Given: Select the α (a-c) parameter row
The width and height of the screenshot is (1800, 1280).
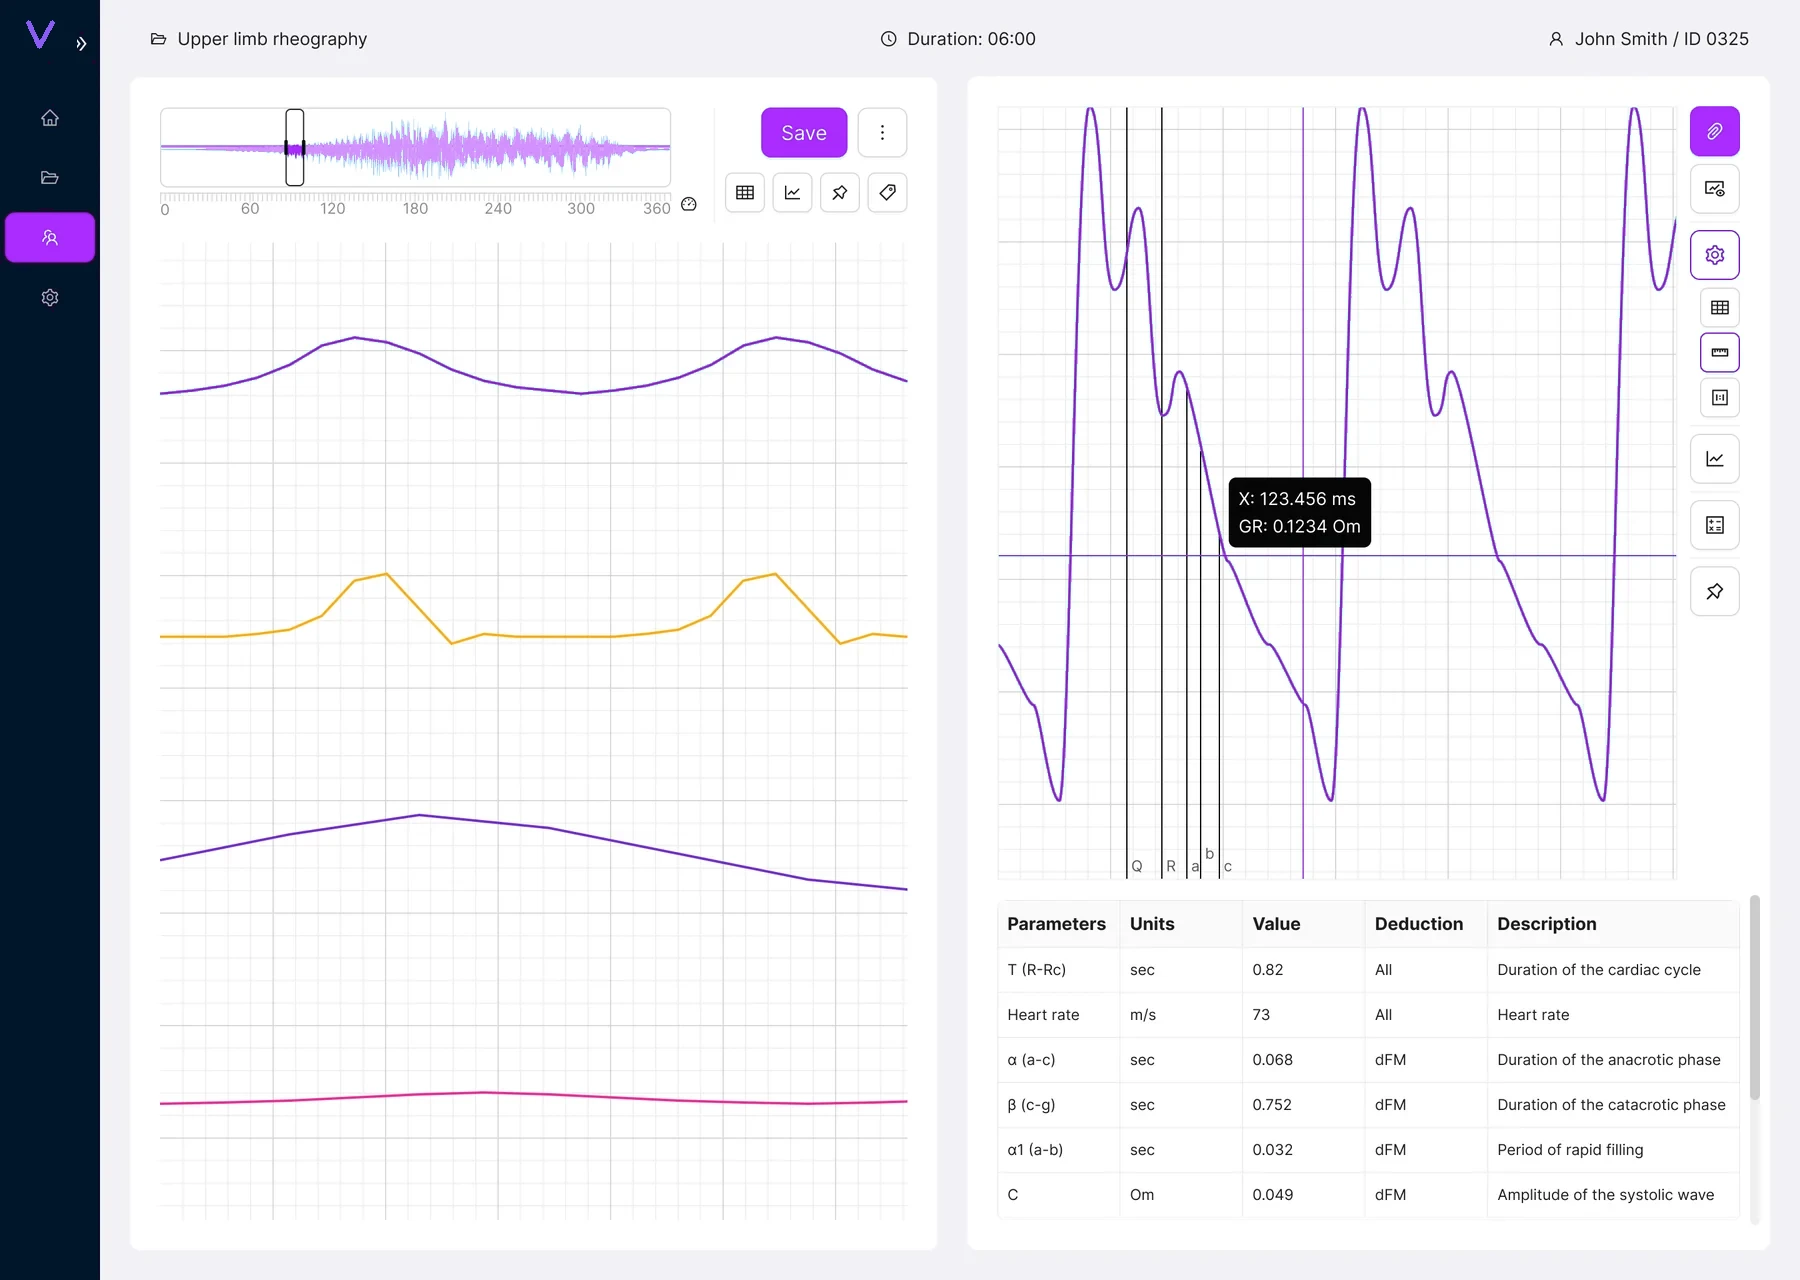Looking at the screenshot, I should tap(1368, 1060).
